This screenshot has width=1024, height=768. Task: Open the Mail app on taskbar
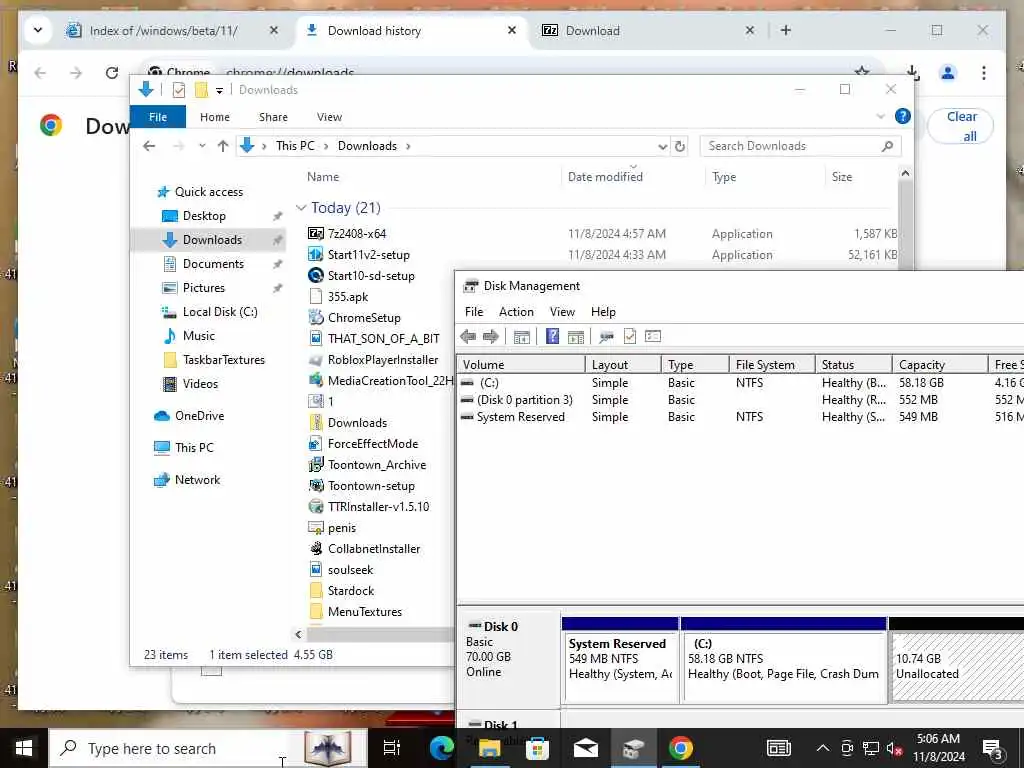pyautogui.click(x=585, y=748)
